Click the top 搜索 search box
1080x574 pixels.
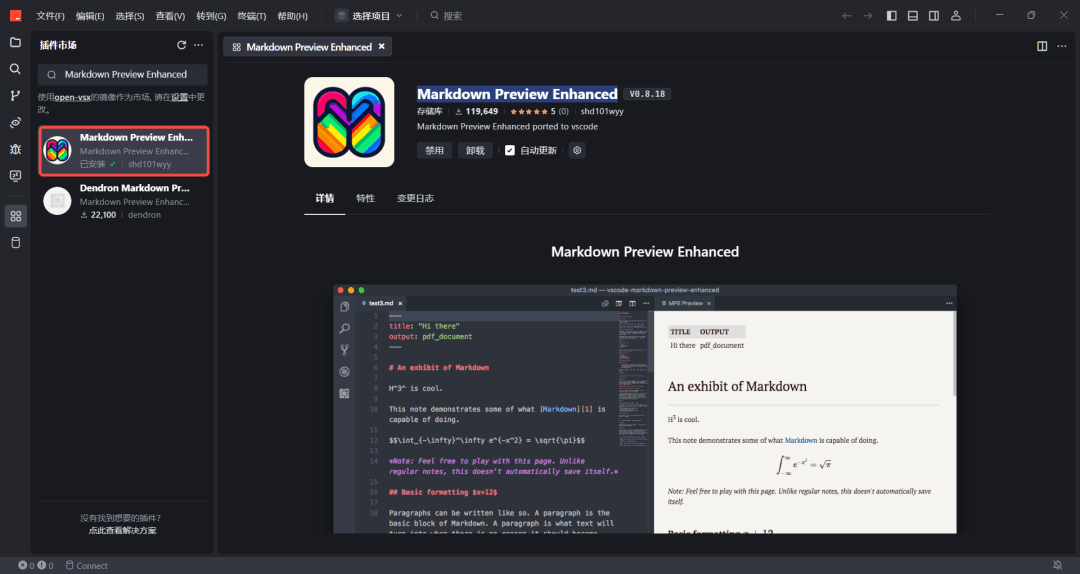(448, 16)
